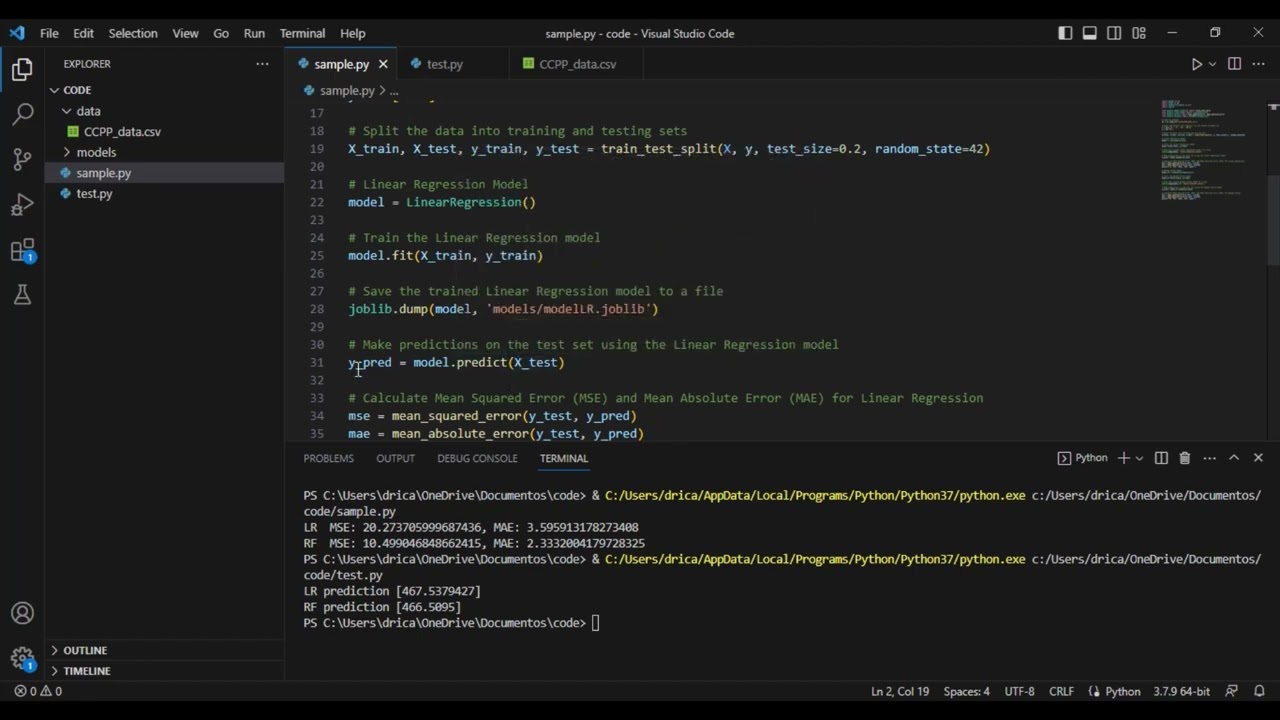The width and height of the screenshot is (1280, 720).
Task: Change CRLF line ending setting
Action: 1061,691
